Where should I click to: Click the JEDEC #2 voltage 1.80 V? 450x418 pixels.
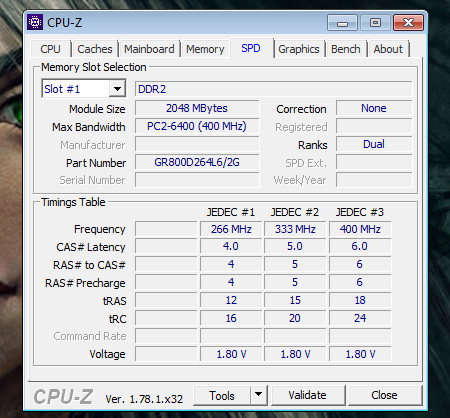coord(295,354)
